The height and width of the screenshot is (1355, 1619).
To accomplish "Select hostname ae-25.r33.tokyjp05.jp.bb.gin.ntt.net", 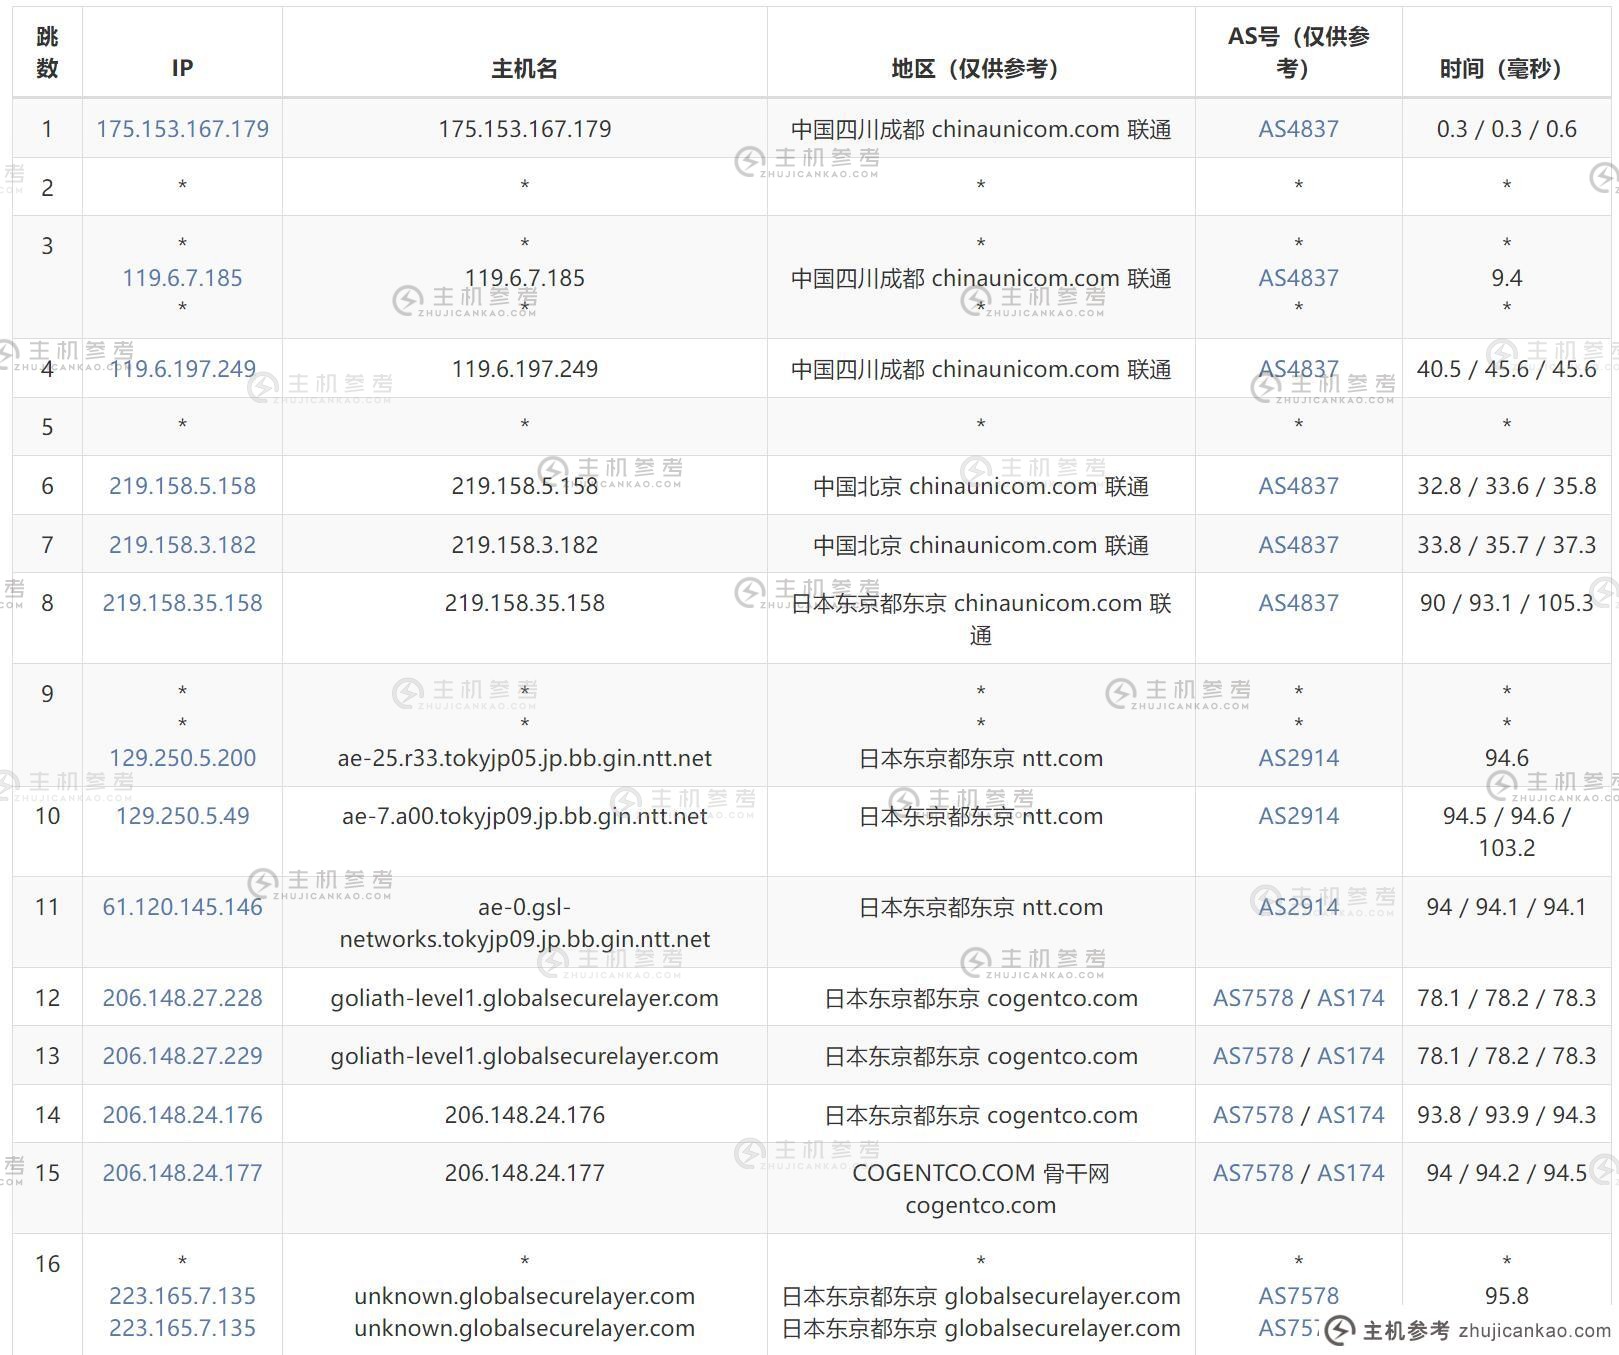I will pos(524,758).
